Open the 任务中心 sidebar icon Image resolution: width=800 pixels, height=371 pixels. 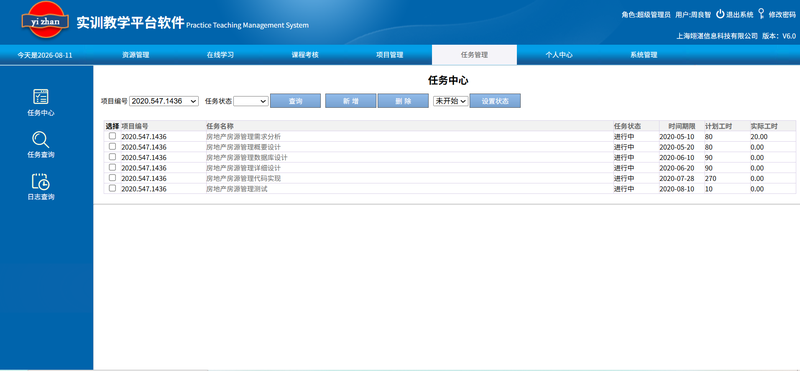[x=41, y=96]
